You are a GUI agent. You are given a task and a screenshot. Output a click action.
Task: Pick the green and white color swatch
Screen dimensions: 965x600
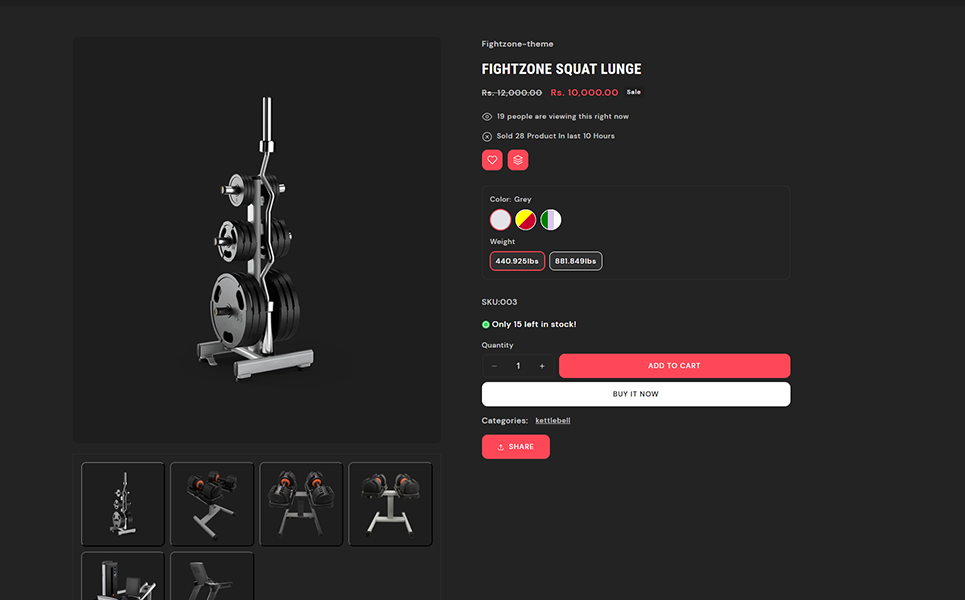[x=551, y=220]
